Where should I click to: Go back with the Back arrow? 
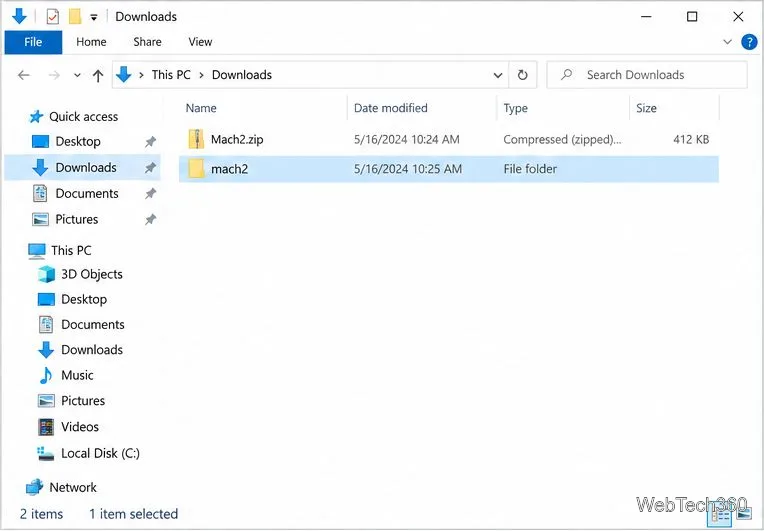click(x=24, y=75)
